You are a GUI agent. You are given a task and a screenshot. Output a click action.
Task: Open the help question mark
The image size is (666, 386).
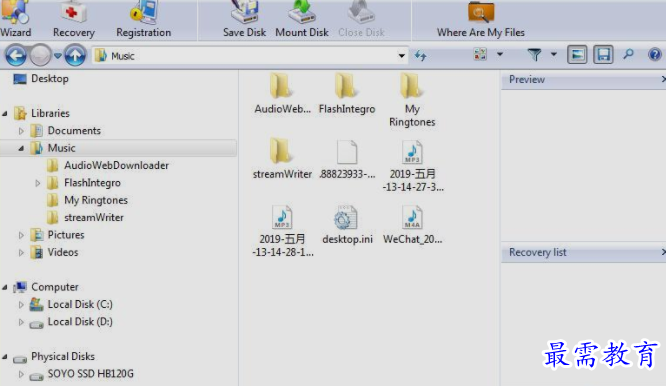655,54
